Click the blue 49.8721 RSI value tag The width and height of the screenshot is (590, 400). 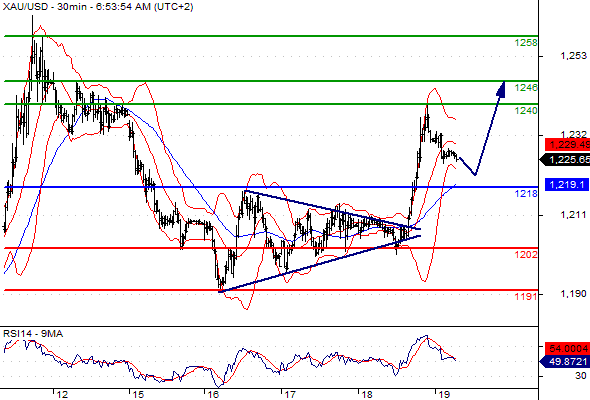point(565,362)
